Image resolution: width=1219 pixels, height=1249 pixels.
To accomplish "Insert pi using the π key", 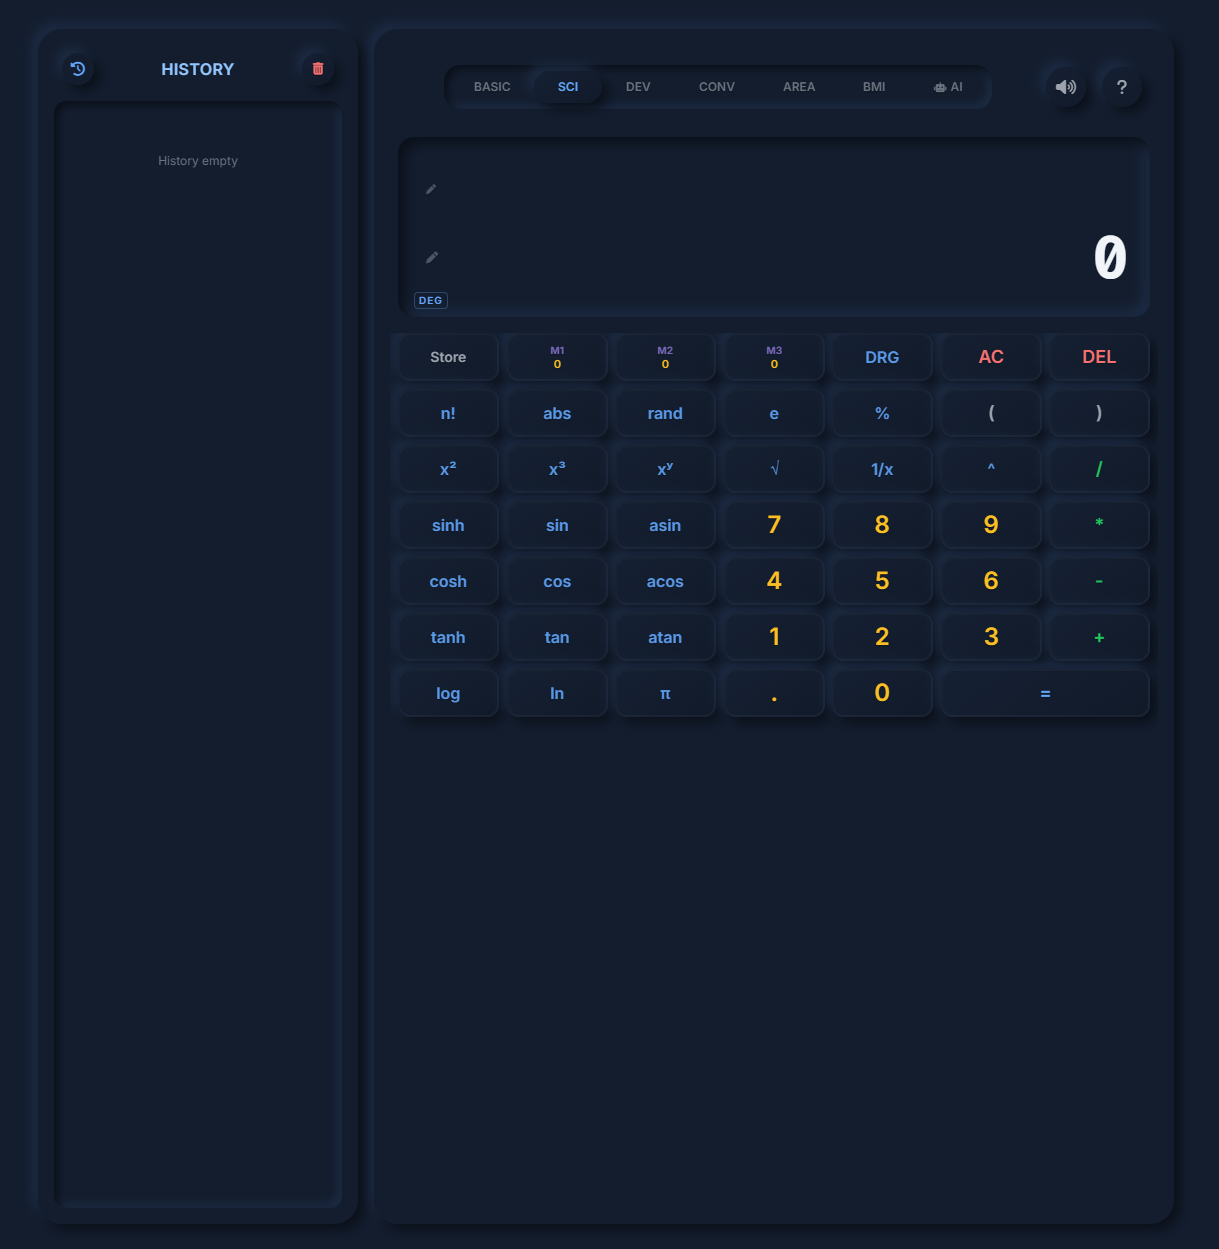I will point(664,692).
